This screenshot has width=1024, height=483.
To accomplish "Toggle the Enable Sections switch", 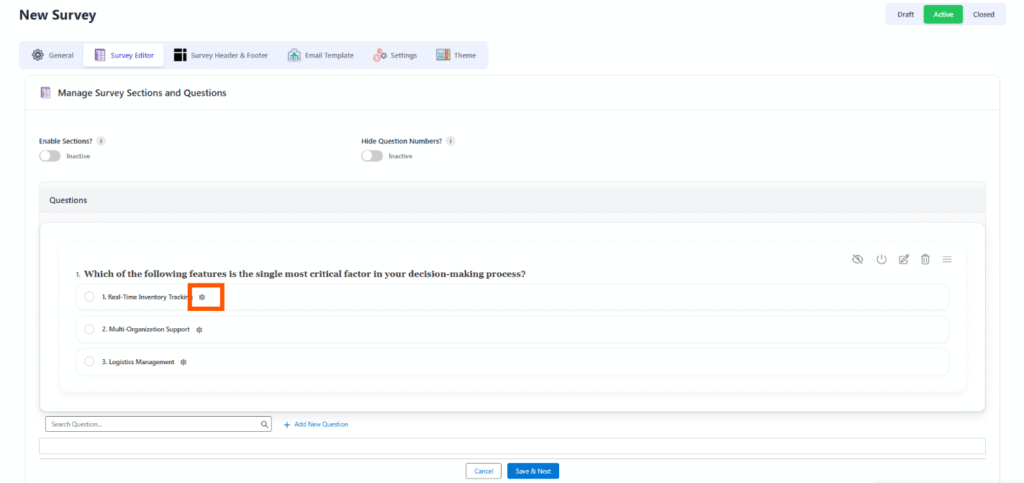I will (x=50, y=156).
